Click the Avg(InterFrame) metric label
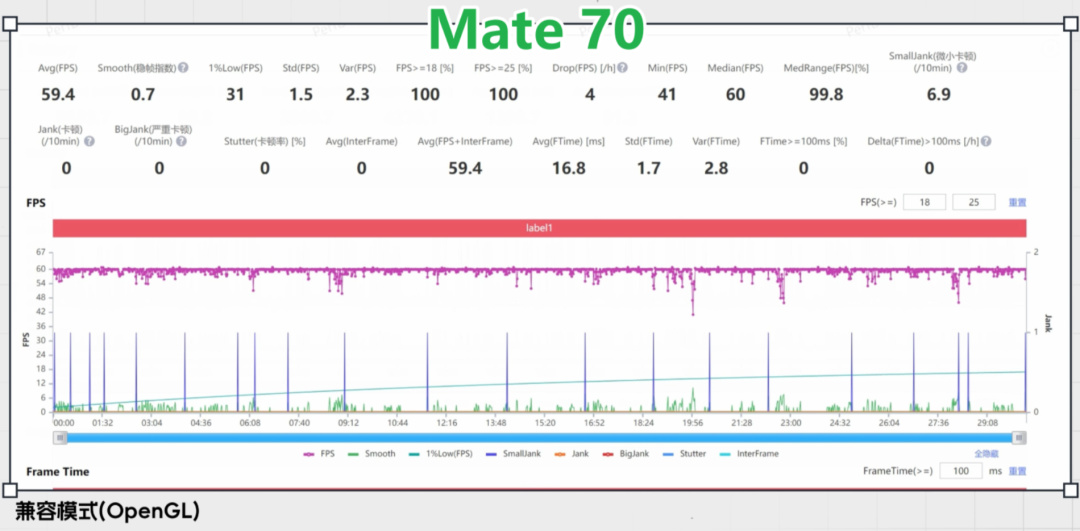The width and height of the screenshot is (1080, 531). [x=362, y=141]
